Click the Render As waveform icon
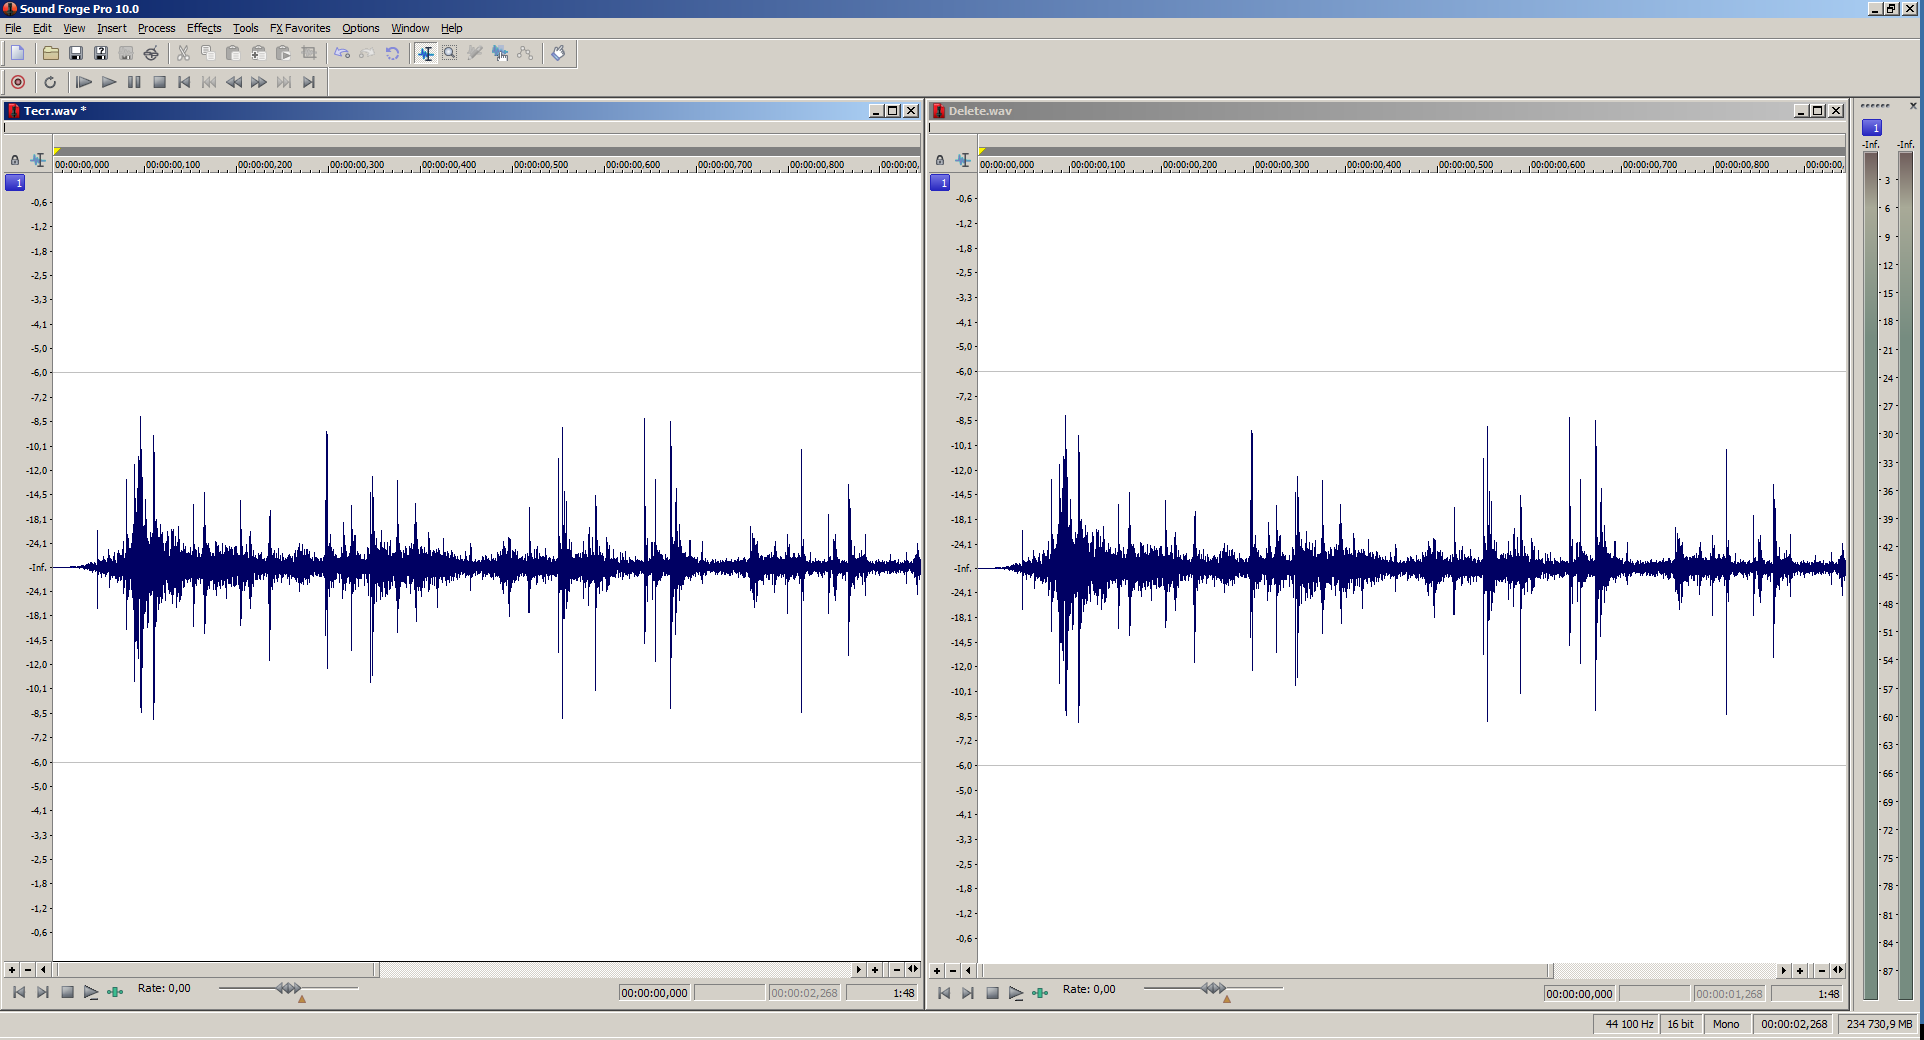1924x1040 pixels. pos(126,53)
